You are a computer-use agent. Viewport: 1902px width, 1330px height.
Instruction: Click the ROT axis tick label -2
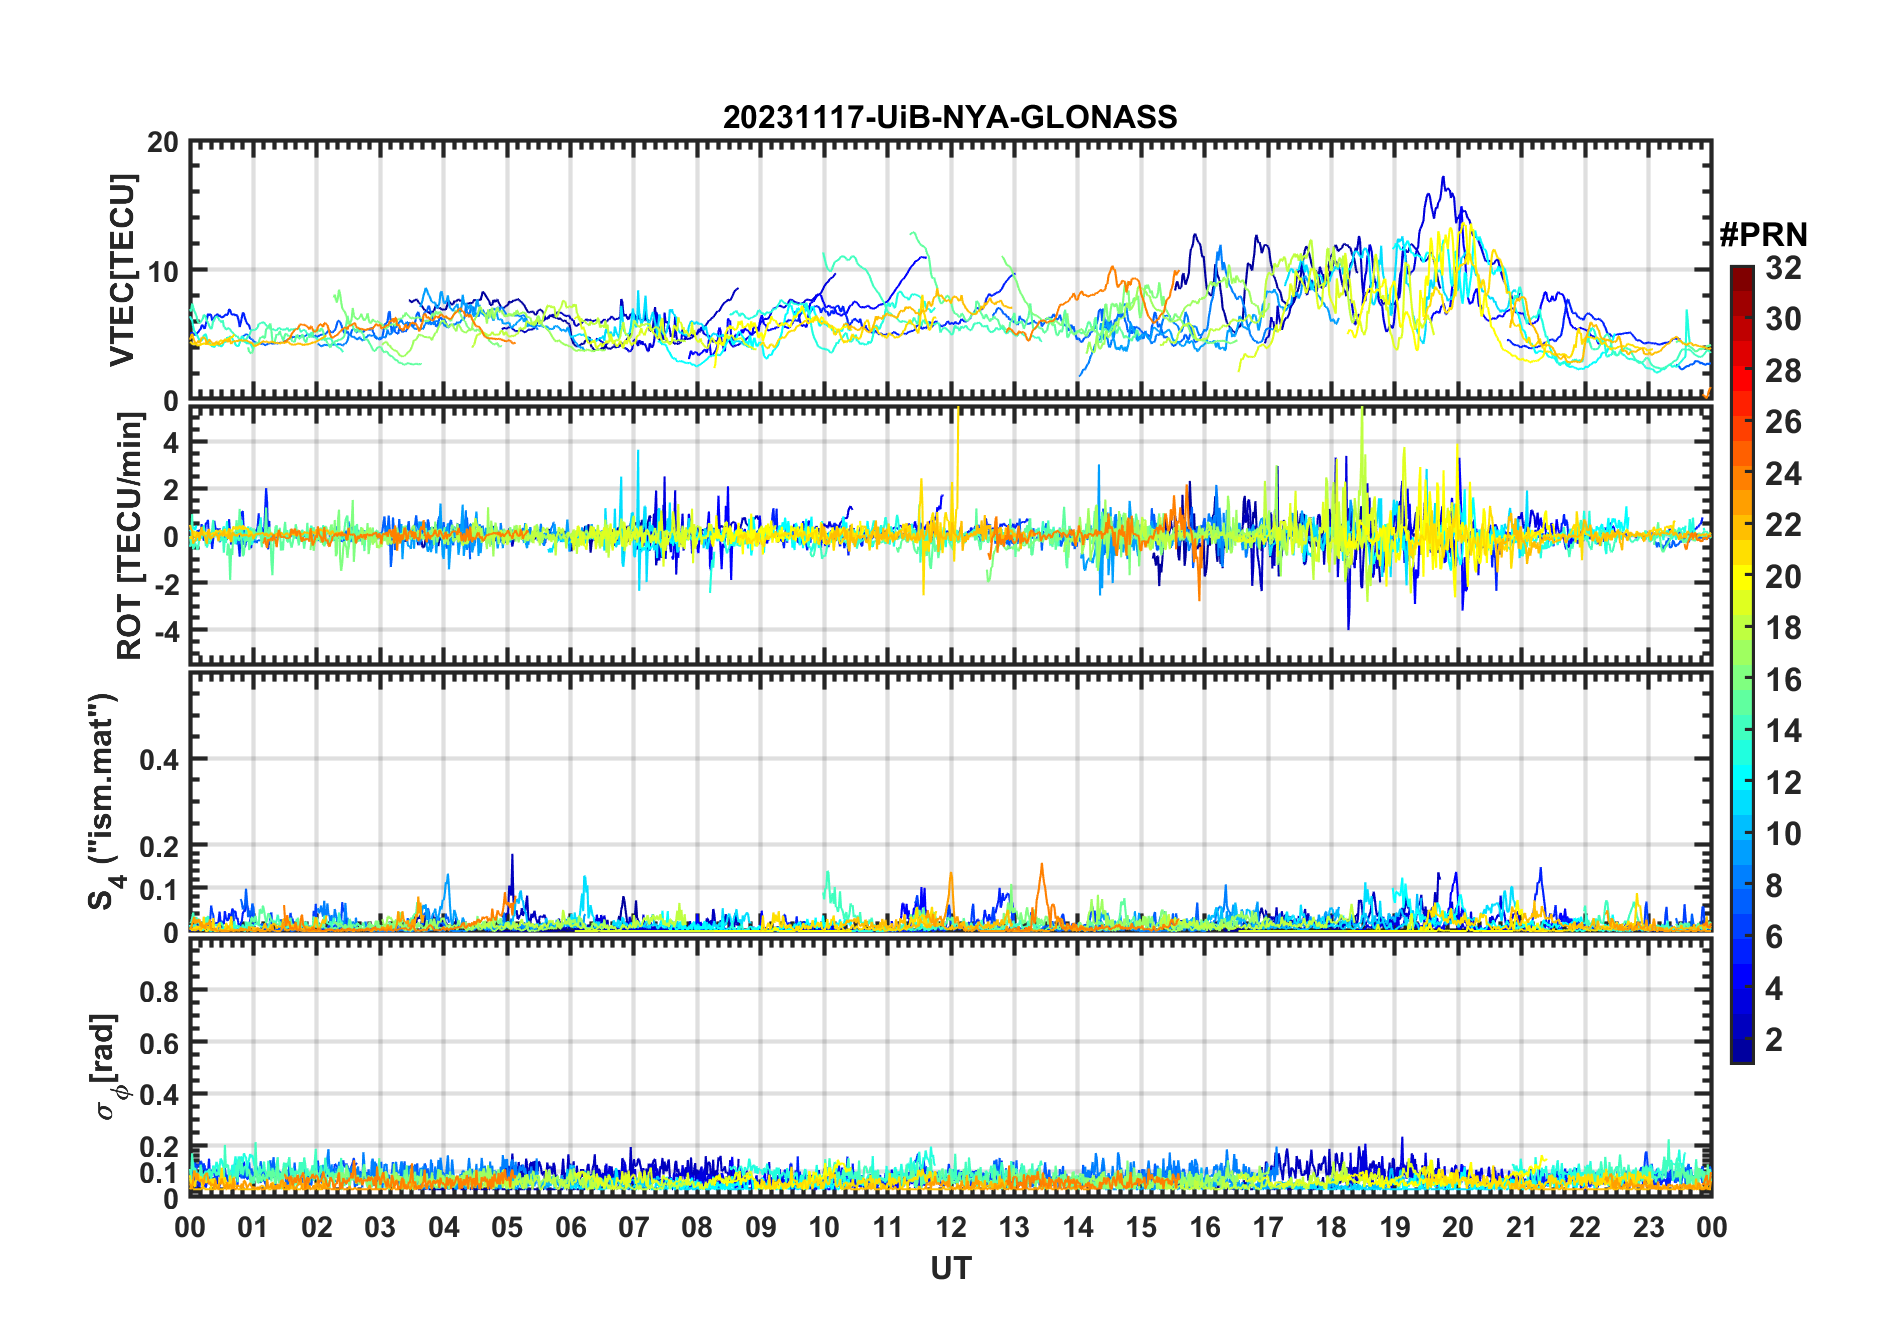click(x=166, y=584)
